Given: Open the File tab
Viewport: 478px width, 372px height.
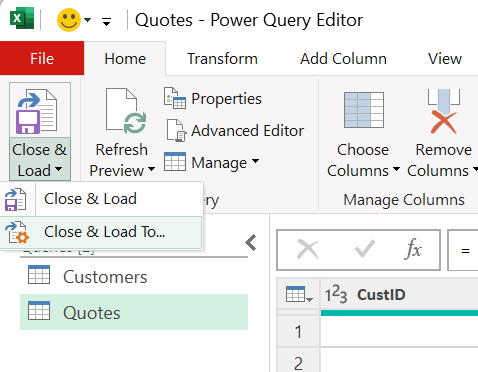Looking at the screenshot, I should coord(42,59).
